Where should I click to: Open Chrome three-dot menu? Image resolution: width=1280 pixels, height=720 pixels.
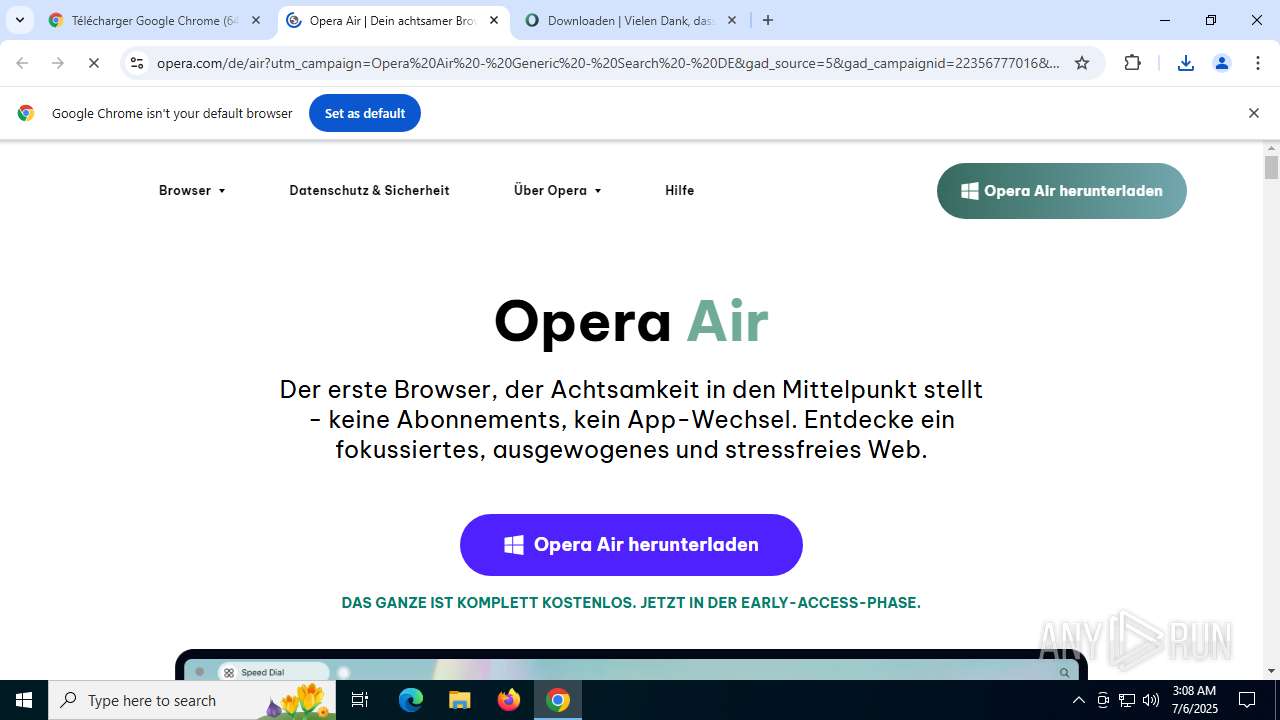1258,63
